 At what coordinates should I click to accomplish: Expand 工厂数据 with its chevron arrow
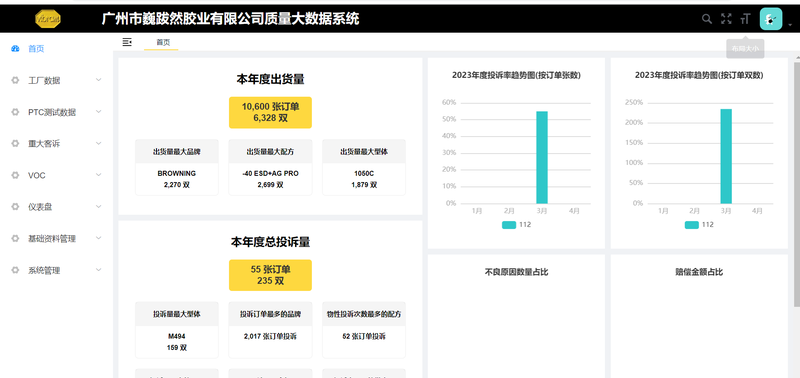[x=98, y=80]
